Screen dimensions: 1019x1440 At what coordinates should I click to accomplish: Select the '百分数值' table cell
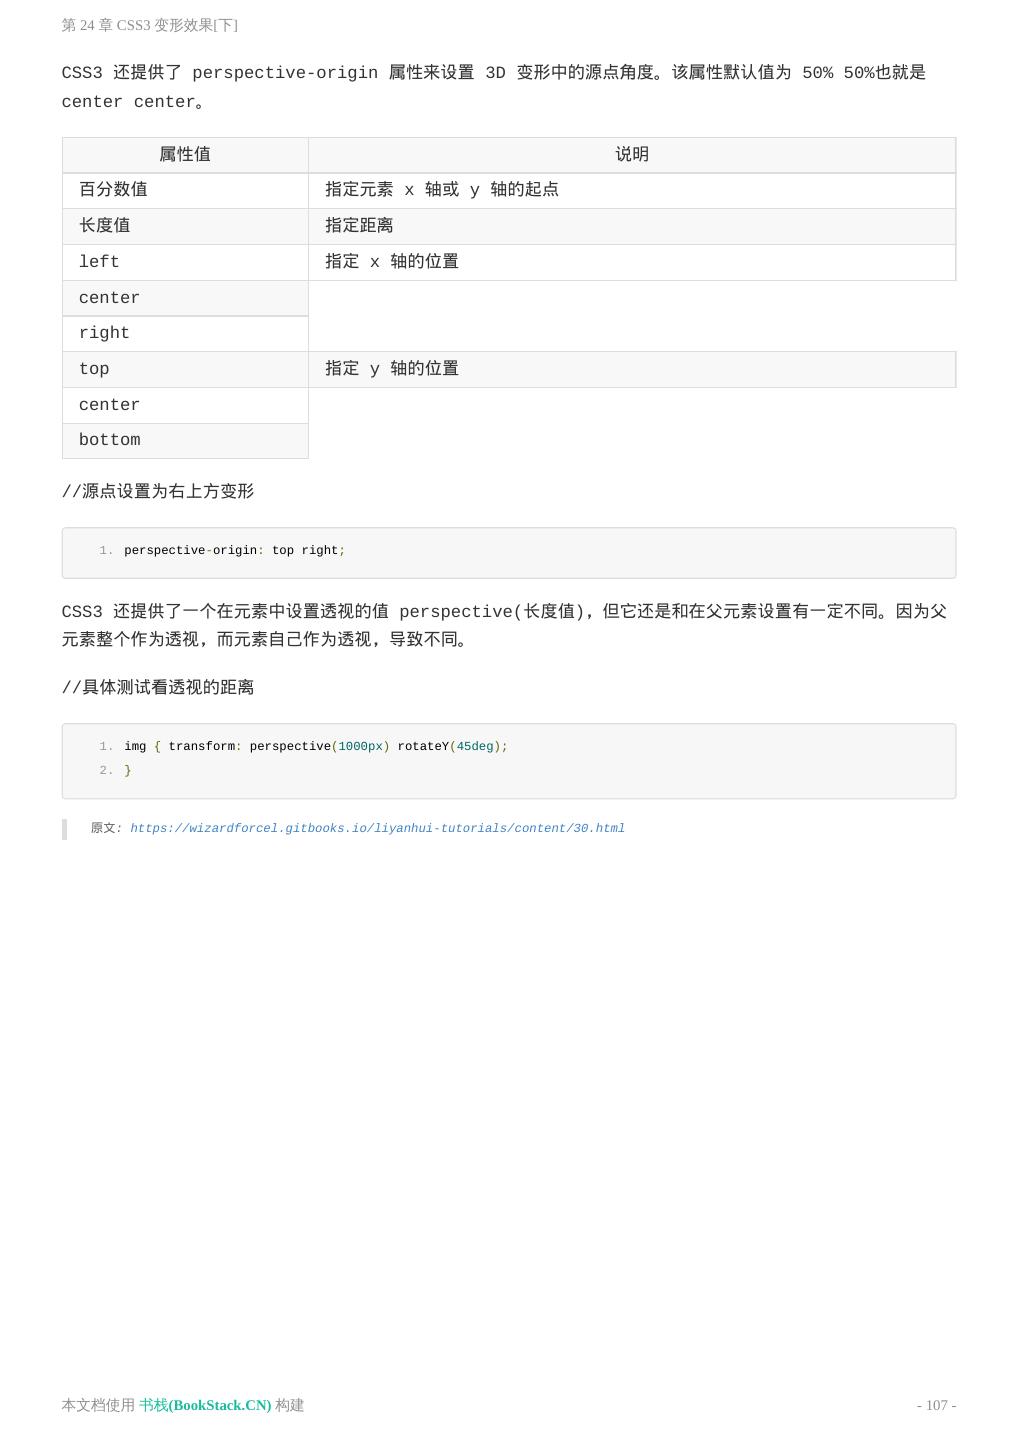pyautogui.click(x=185, y=190)
